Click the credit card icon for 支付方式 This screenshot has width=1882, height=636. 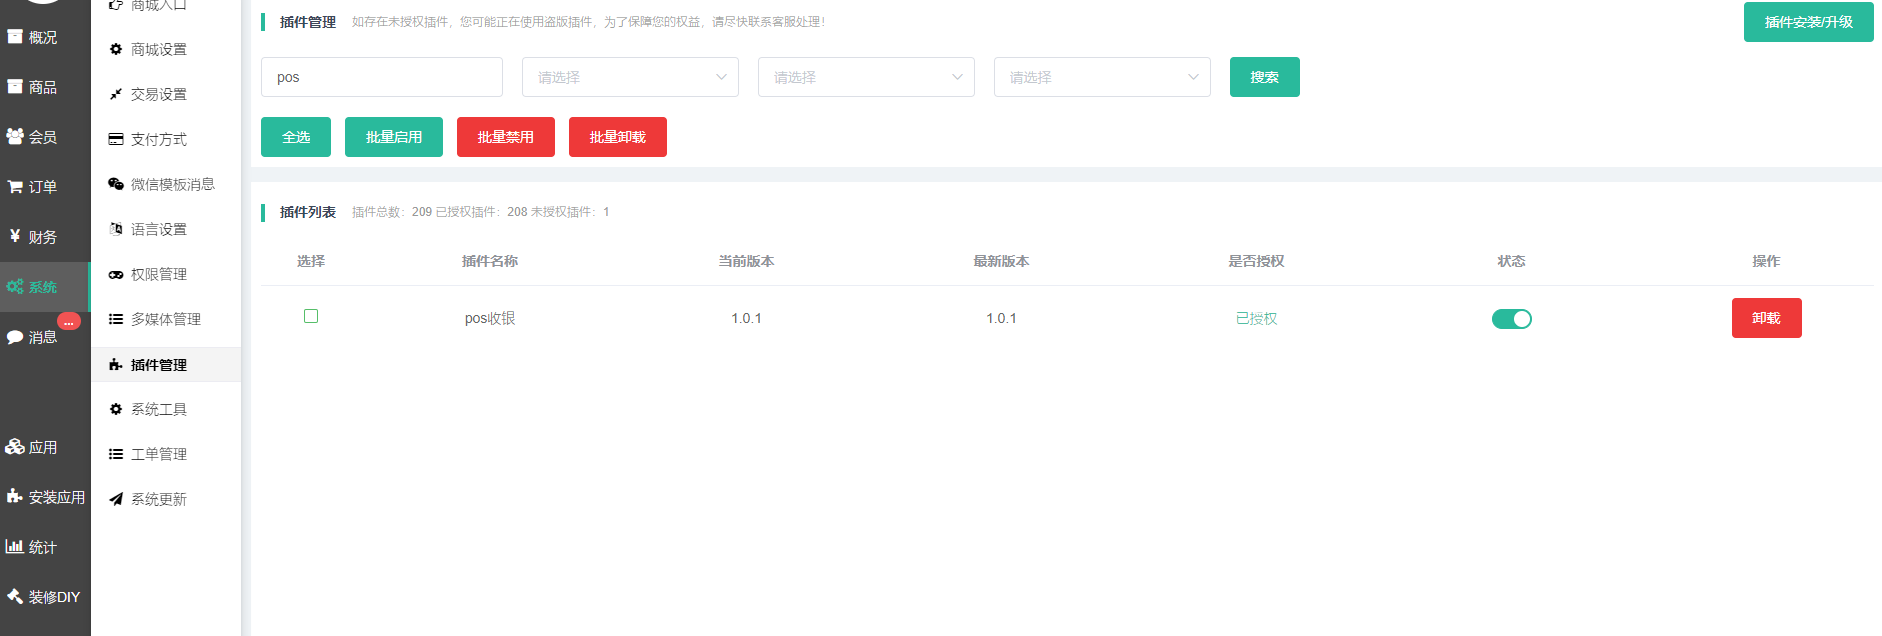pyautogui.click(x=116, y=139)
